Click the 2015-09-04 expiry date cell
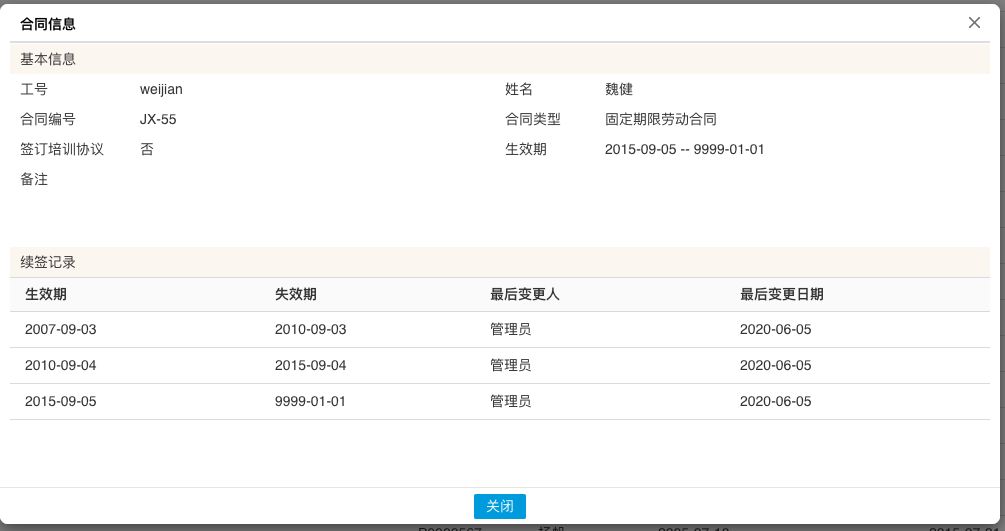Screen dimensions: 1005x531 tap(310, 365)
